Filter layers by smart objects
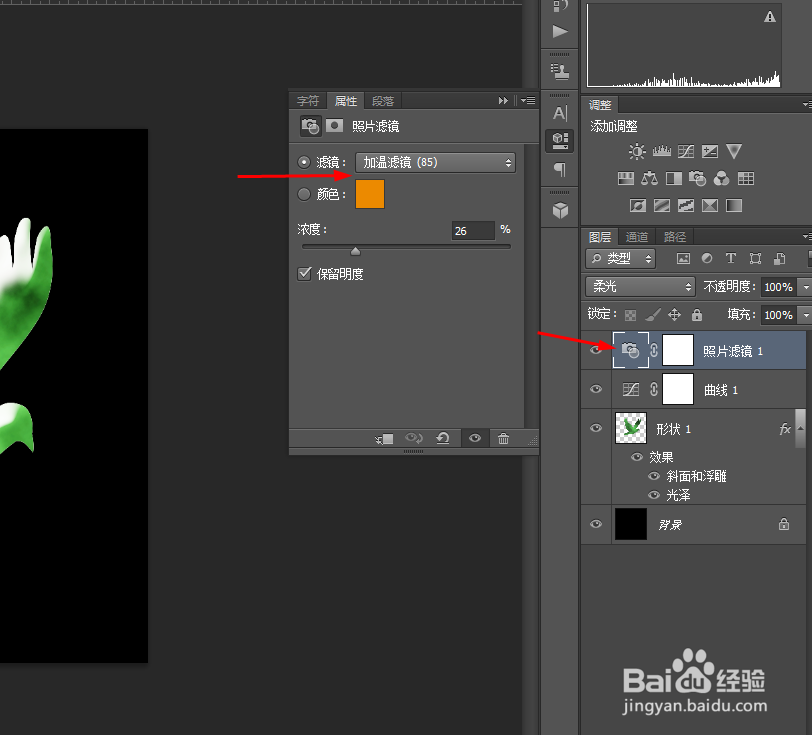 (779, 258)
